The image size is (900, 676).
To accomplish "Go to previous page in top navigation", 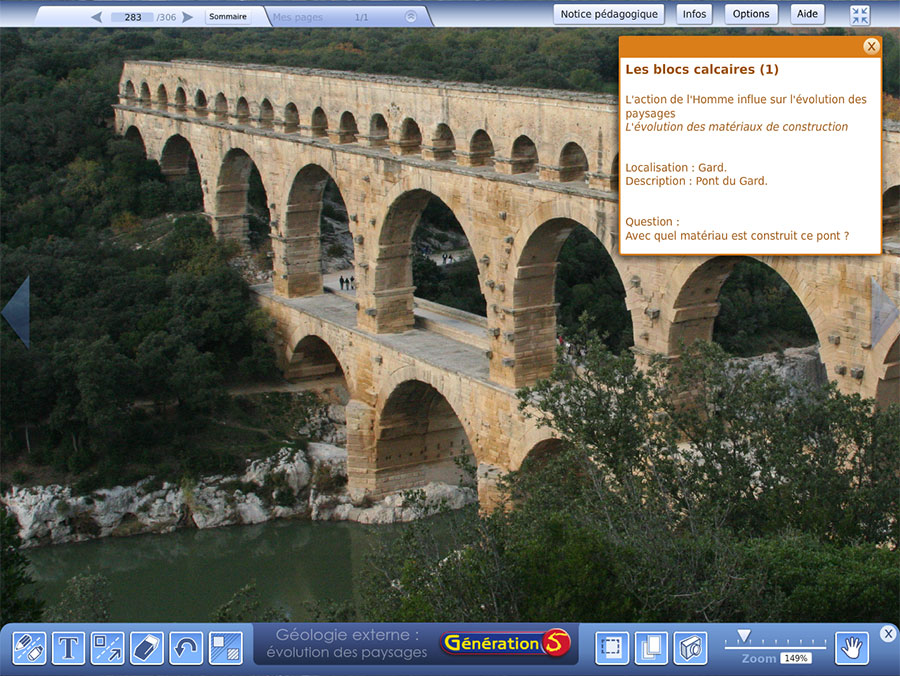I will click(x=96, y=17).
